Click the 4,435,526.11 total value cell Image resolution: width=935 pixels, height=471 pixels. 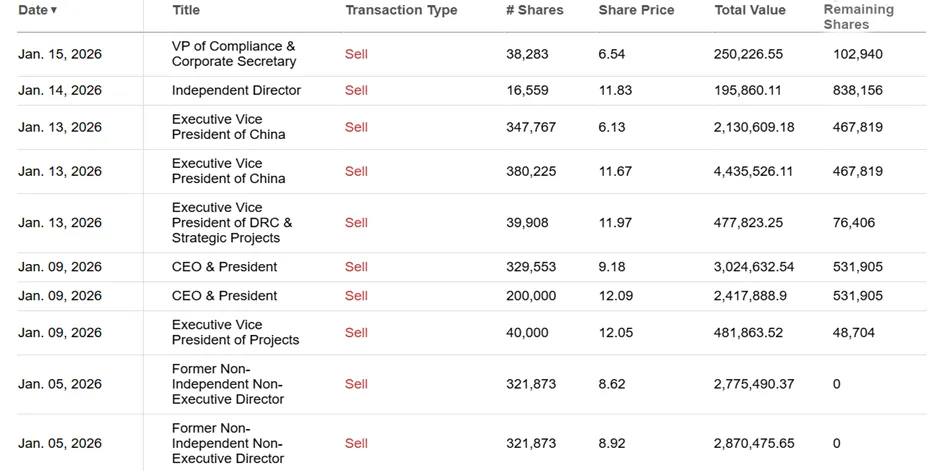coord(754,172)
